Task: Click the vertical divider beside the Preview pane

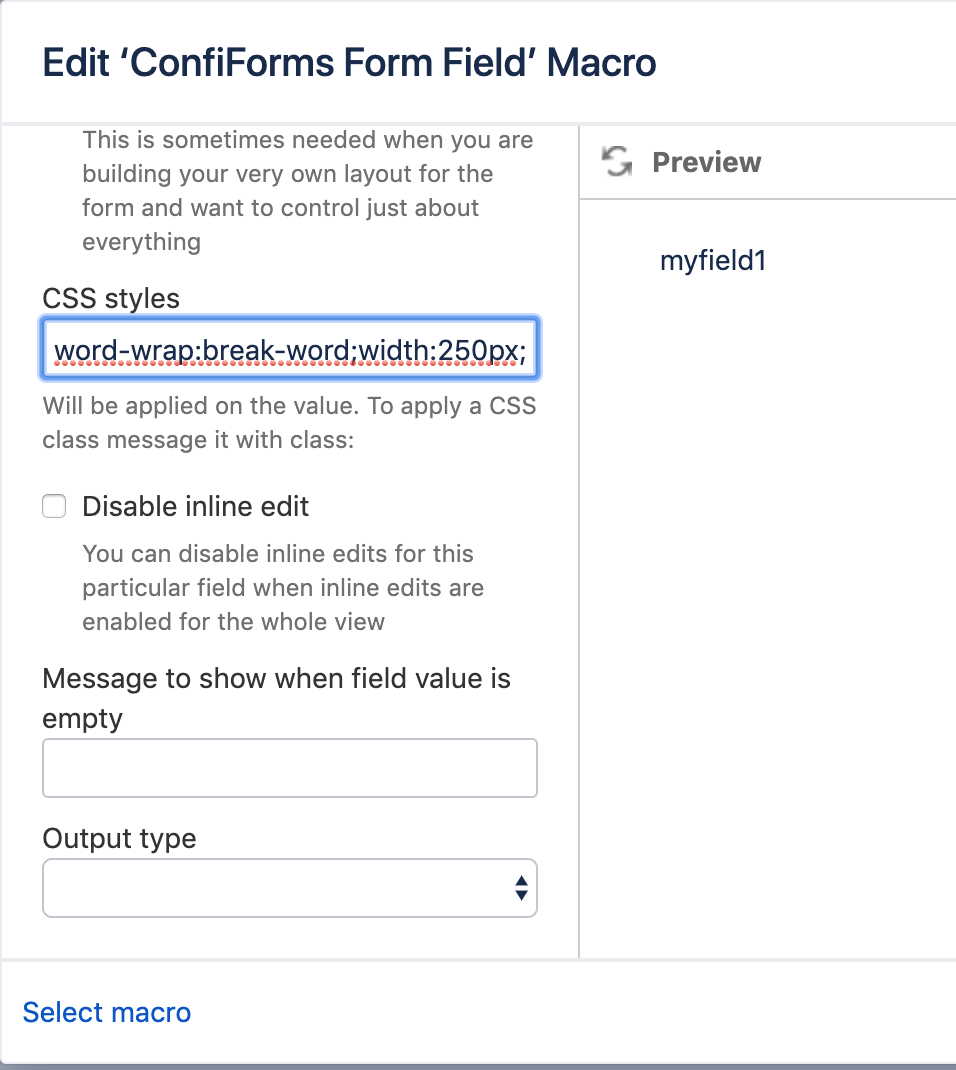Action: pos(579,541)
